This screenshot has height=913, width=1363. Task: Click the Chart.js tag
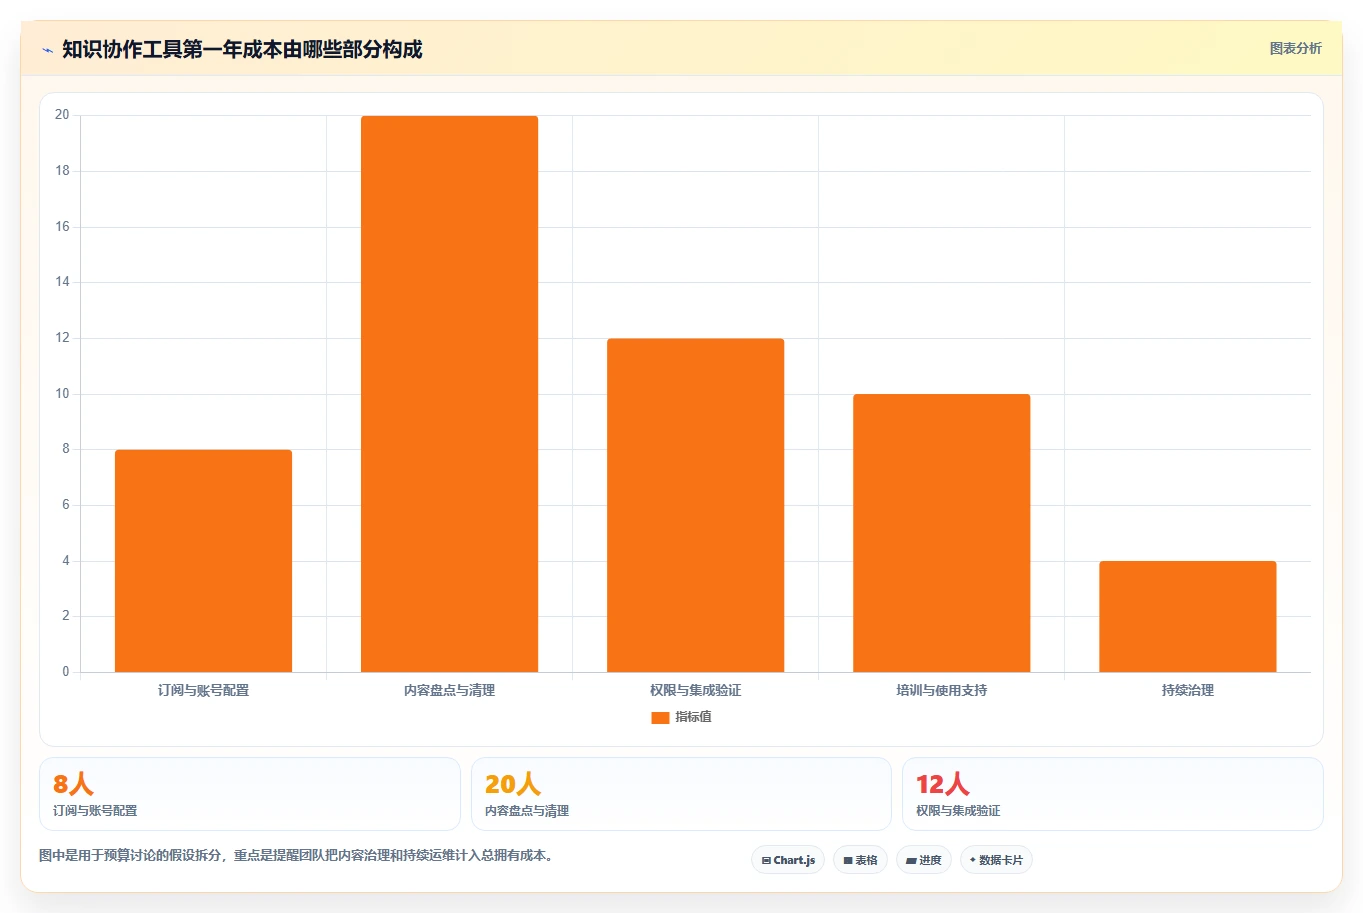click(x=788, y=860)
